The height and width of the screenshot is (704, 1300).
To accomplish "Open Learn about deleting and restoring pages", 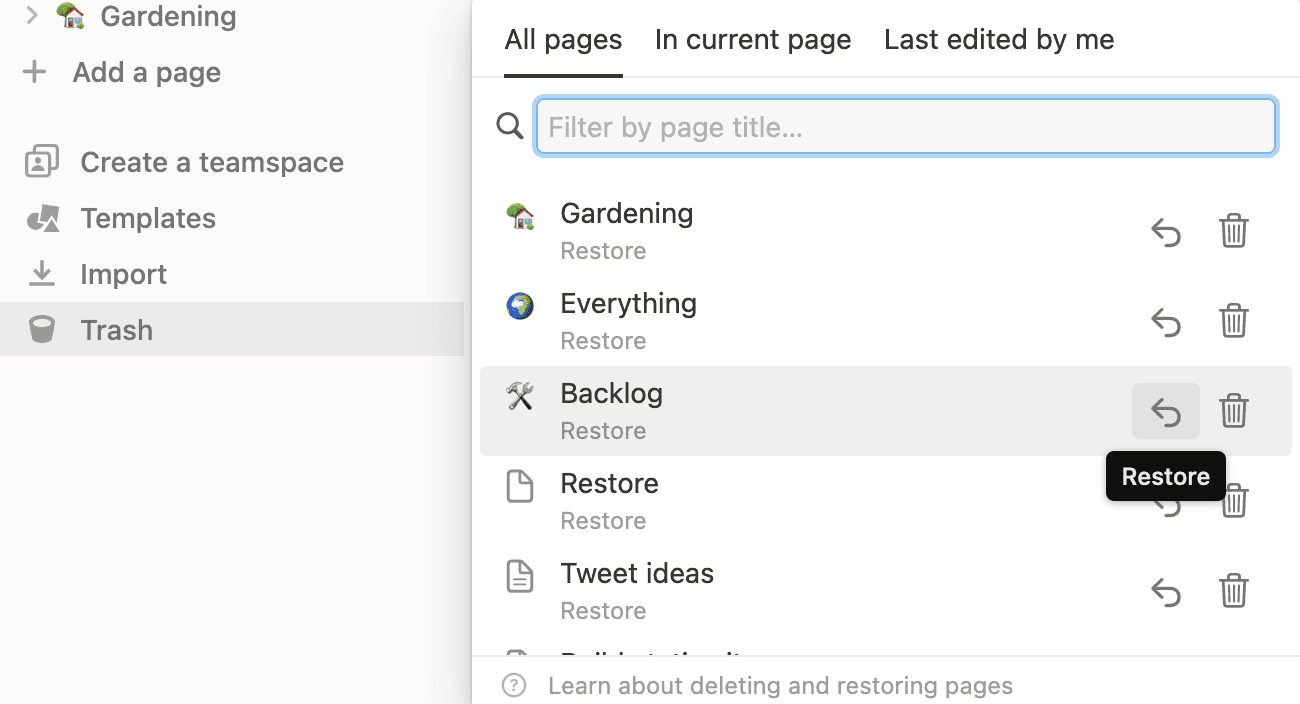I will (x=780, y=685).
